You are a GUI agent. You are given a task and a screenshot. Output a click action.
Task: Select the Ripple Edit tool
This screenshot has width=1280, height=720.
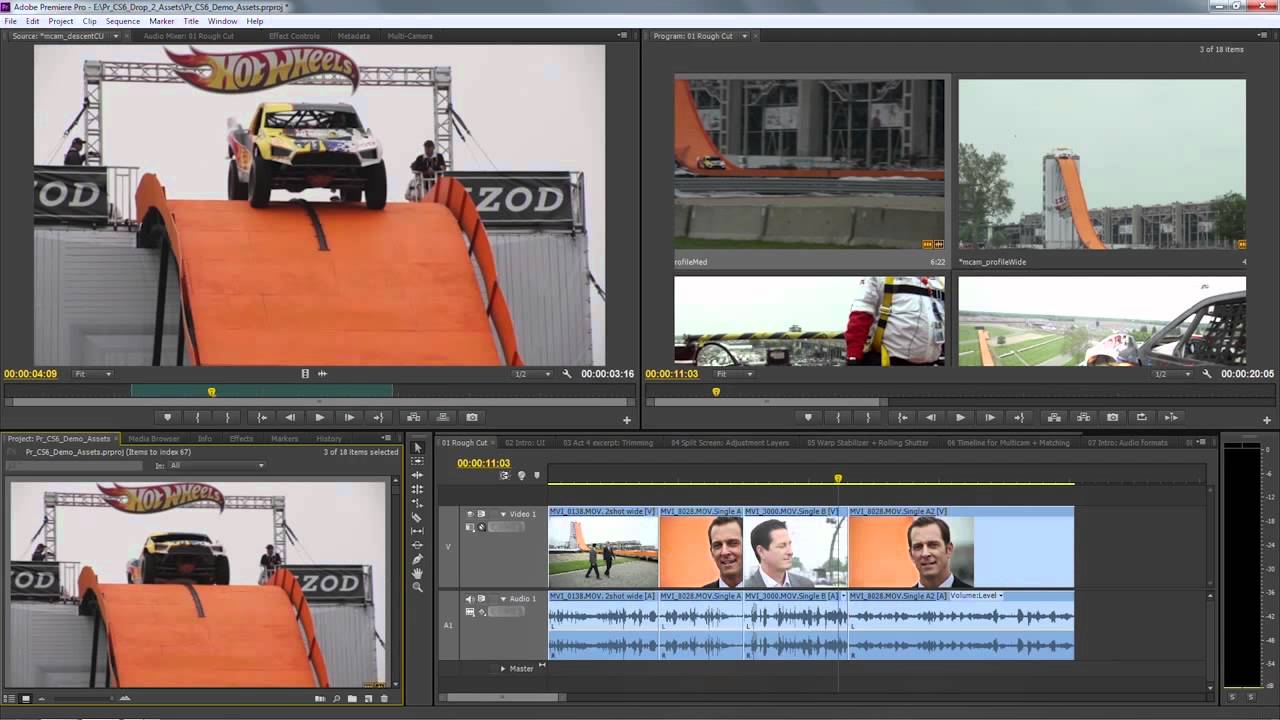pos(418,475)
